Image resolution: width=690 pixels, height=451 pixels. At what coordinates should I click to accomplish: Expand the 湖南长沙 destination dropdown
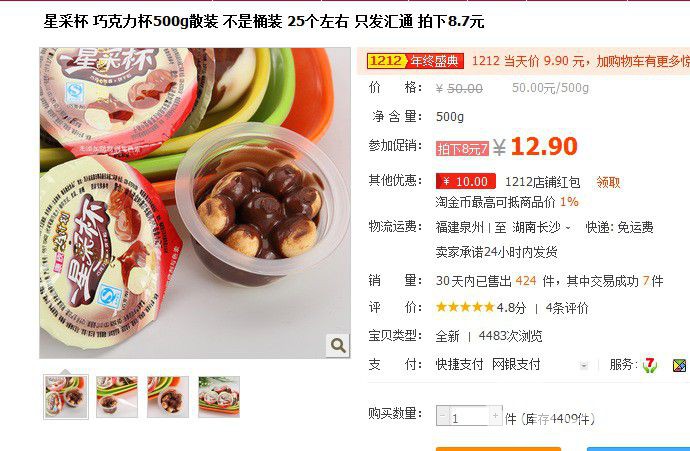[x=568, y=228]
